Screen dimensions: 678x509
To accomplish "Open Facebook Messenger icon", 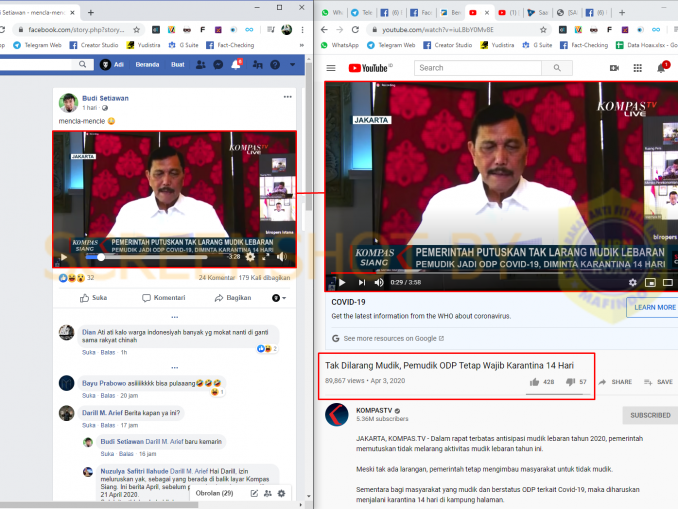I will 218,64.
